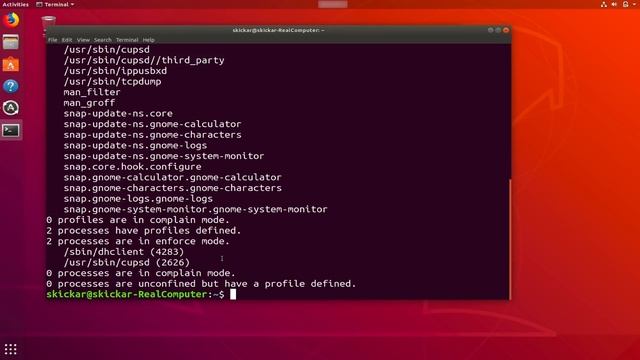Screen dimensions: 640x360
Task: Click the line "man_groff"
Action: coord(89,103)
